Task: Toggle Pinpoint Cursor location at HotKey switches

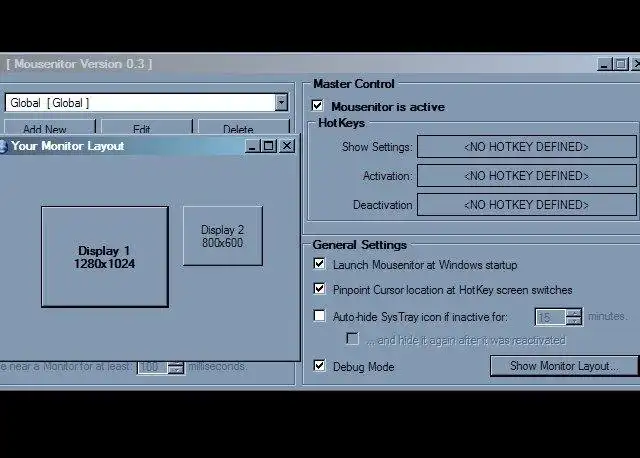Action: point(319,289)
